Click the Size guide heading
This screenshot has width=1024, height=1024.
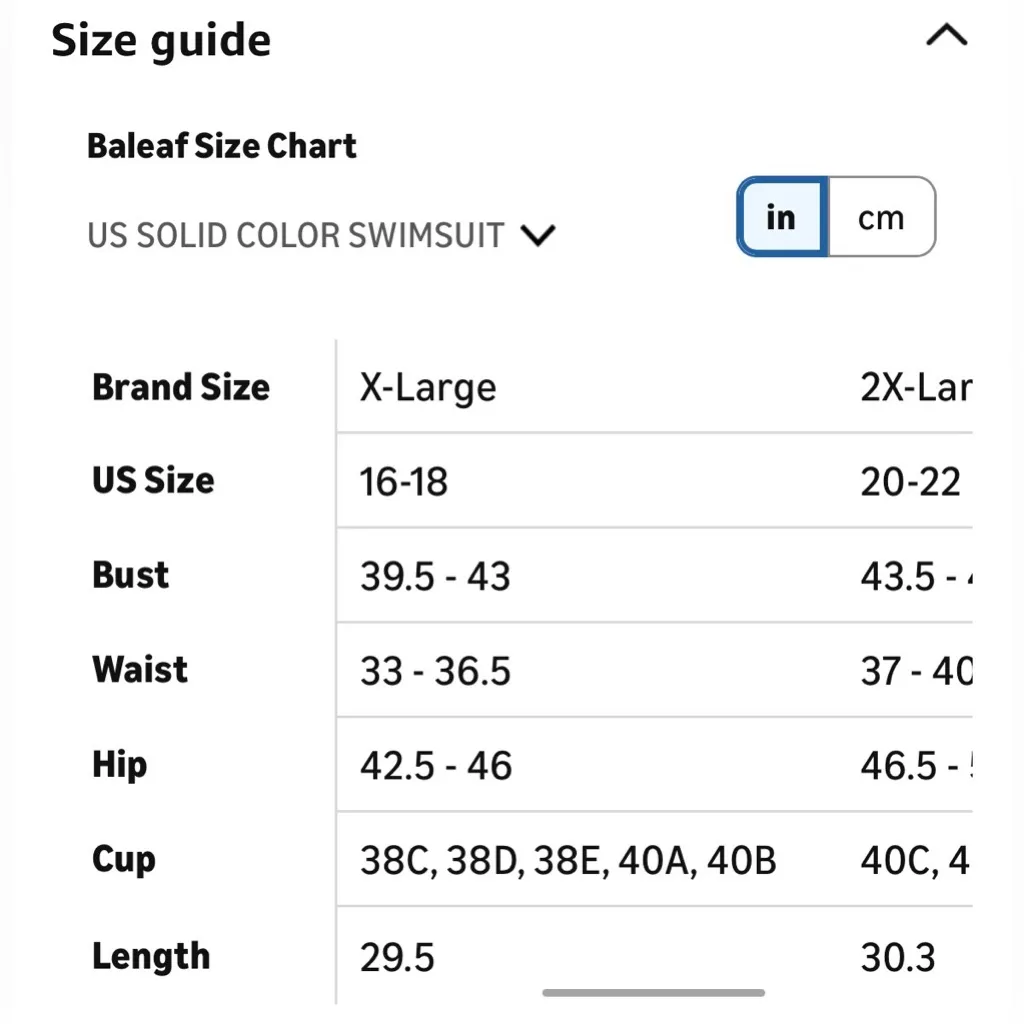(161, 41)
